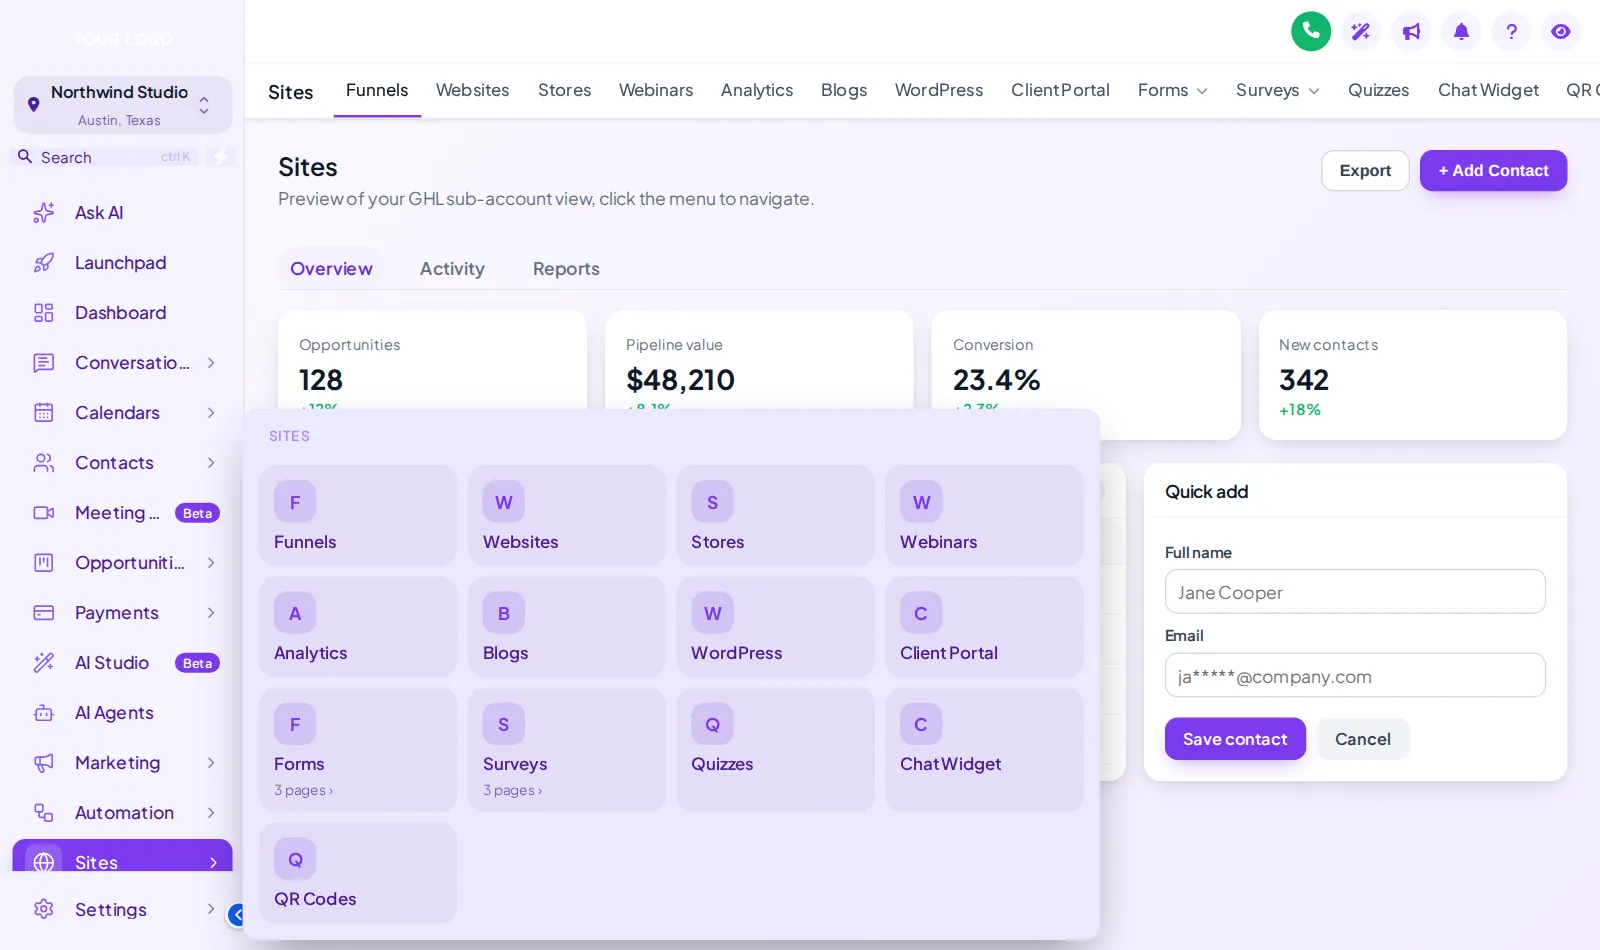Click the Add Contact button
The width and height of the screenshot is (1600, 950).
tap(1493, 171)
